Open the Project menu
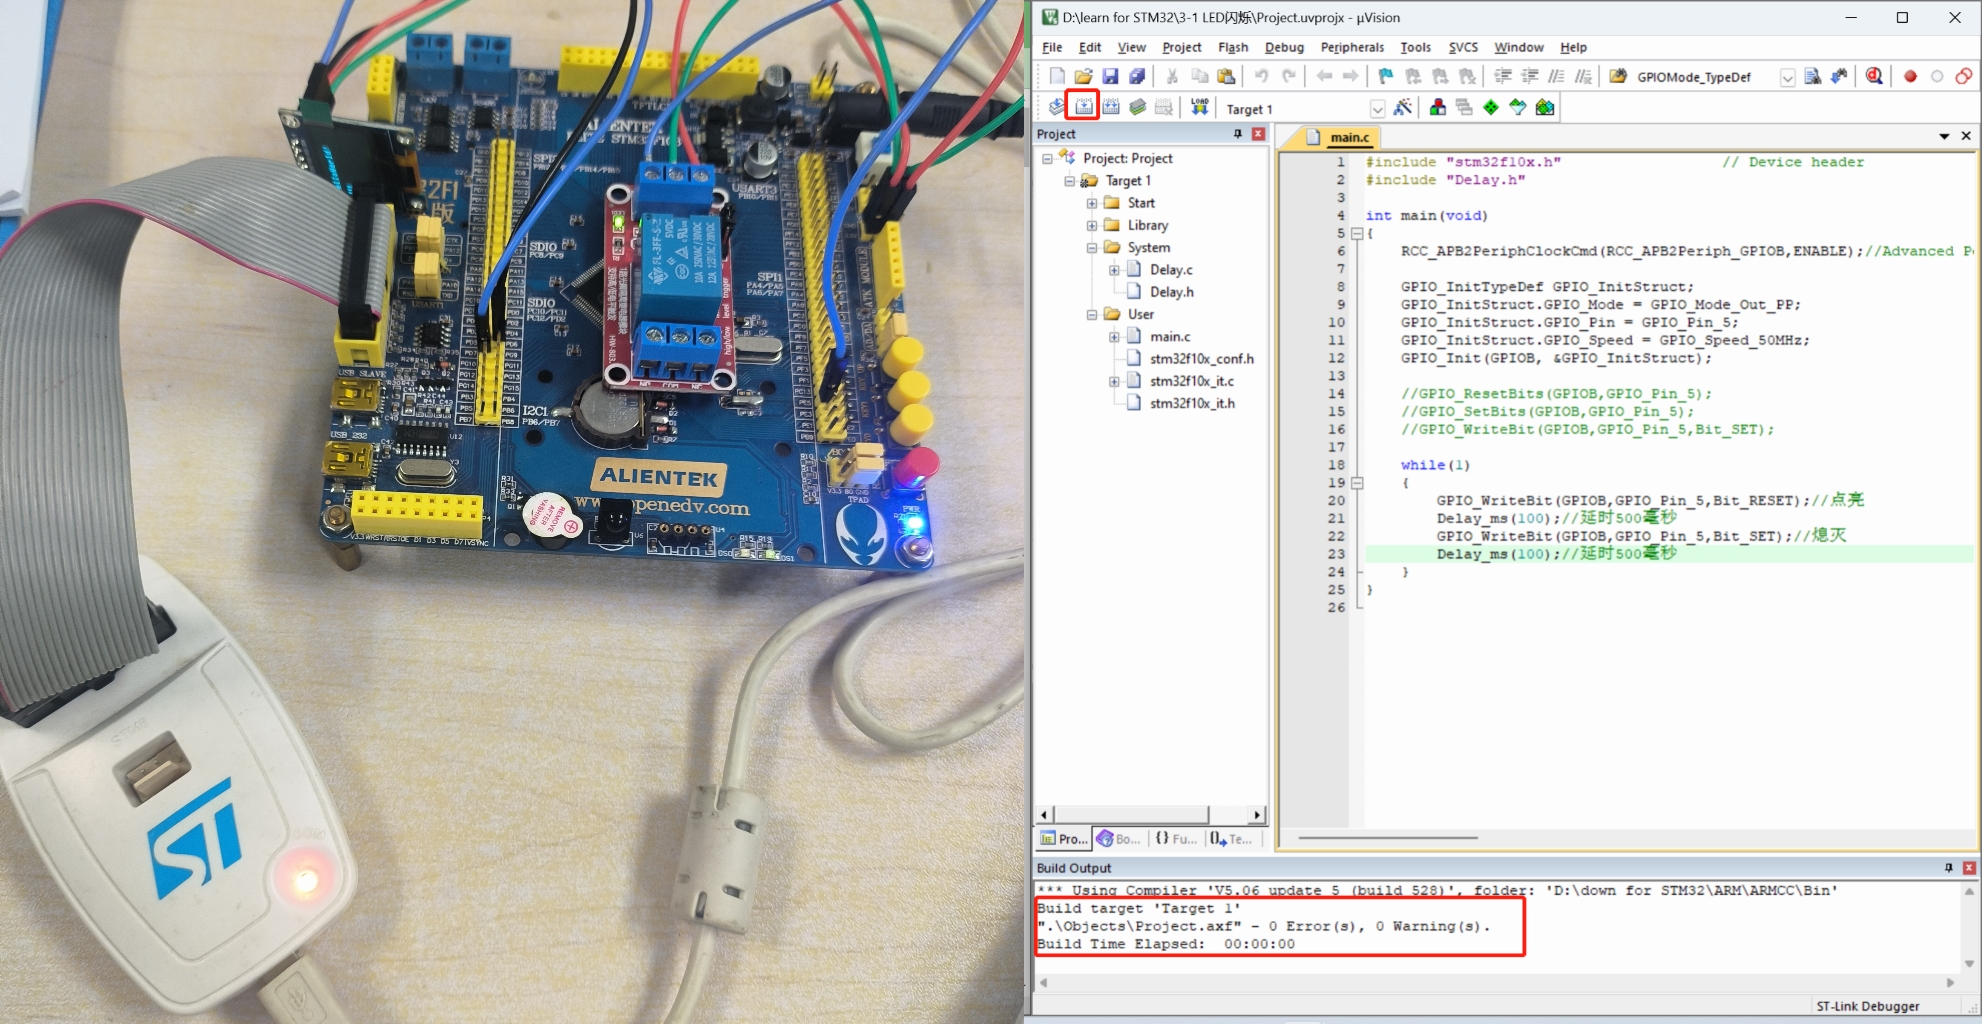The height and width of the screenshot is (1024, 1982). coord(1181,47)
